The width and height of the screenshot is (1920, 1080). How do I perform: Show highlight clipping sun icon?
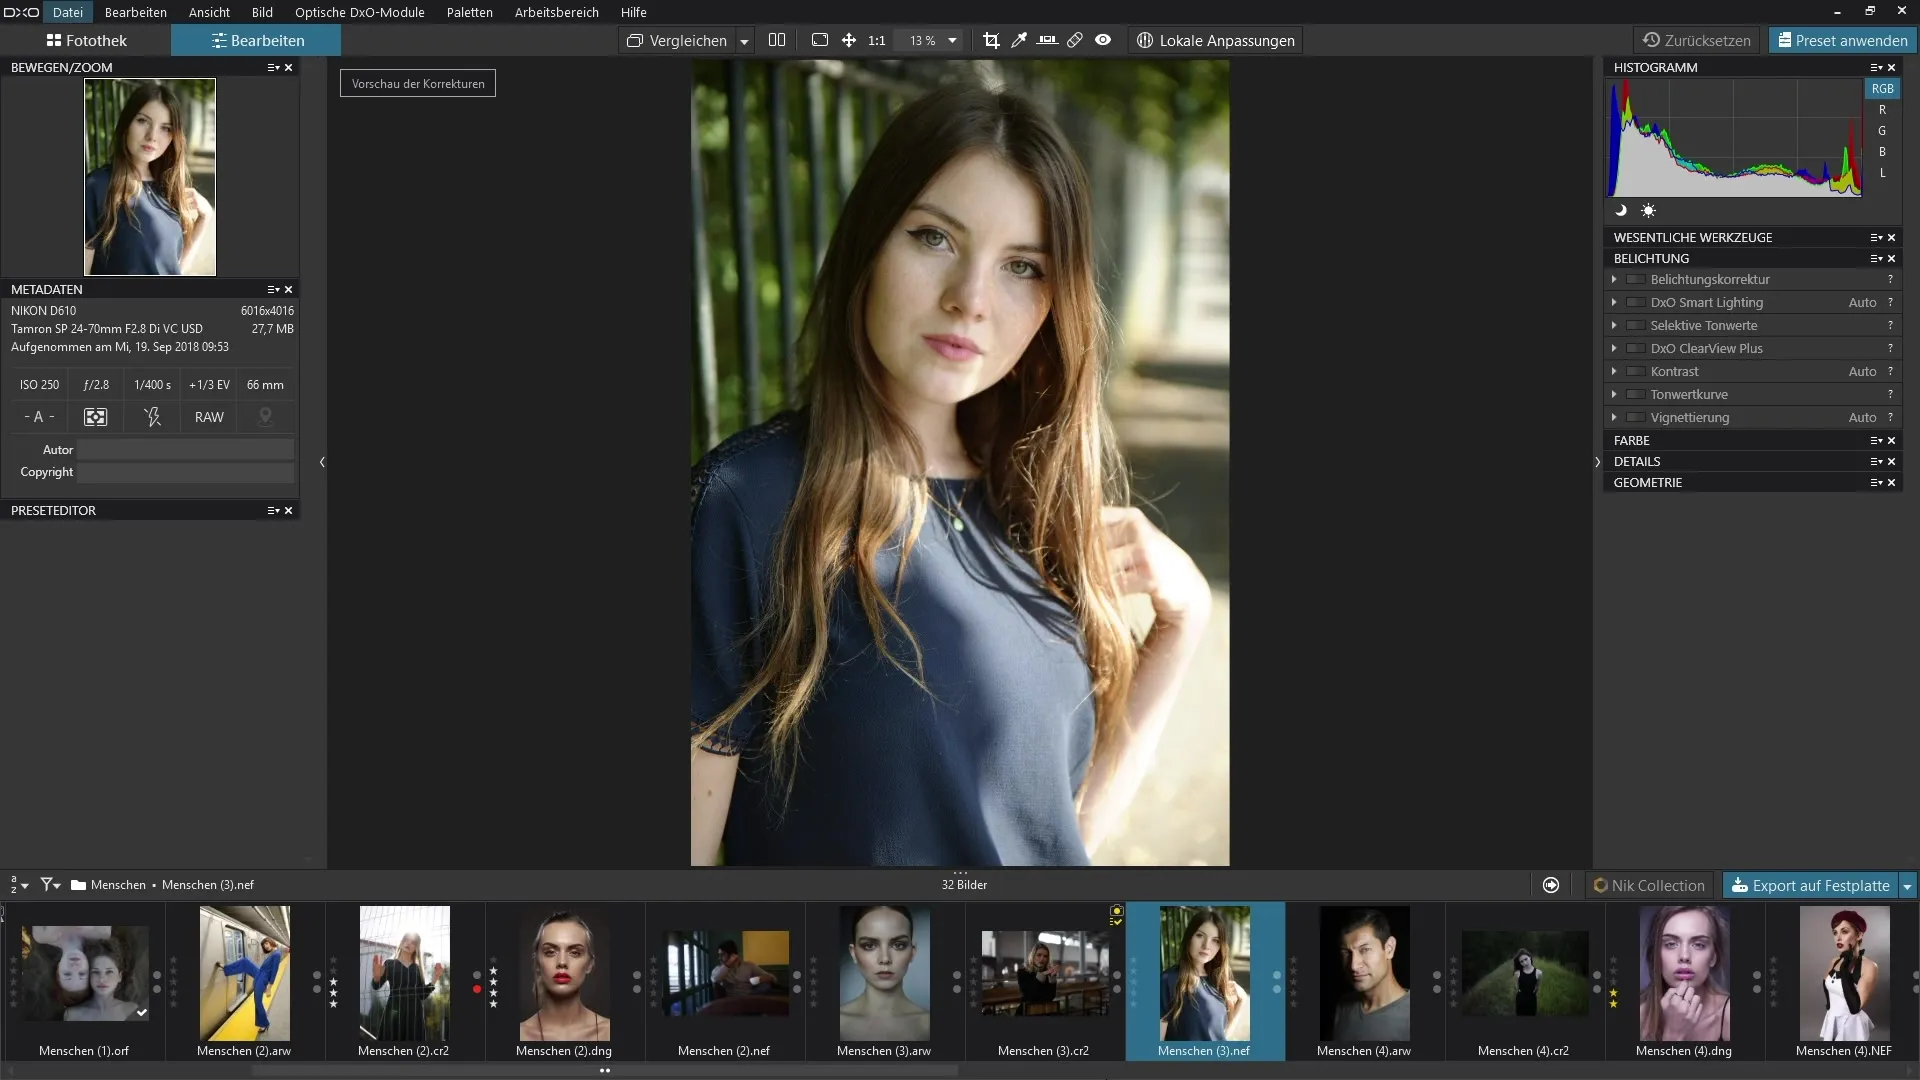coord(1648,211)
